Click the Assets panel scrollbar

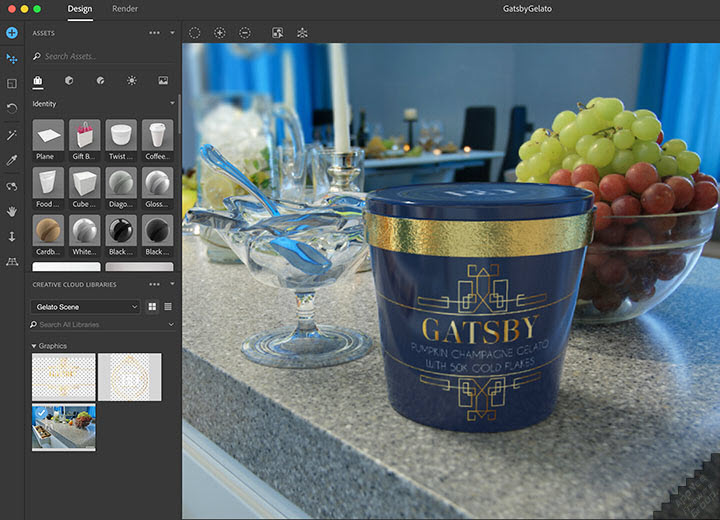[179, 115]
